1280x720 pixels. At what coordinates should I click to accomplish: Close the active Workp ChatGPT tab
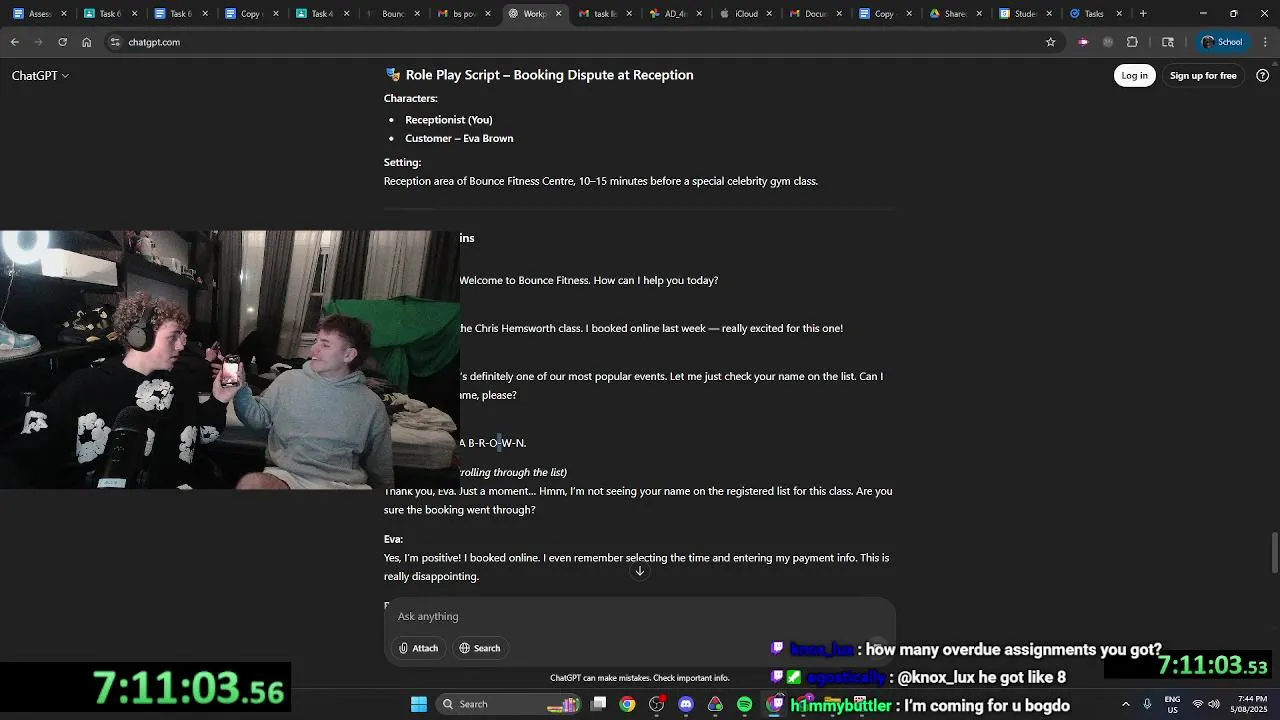558,14
